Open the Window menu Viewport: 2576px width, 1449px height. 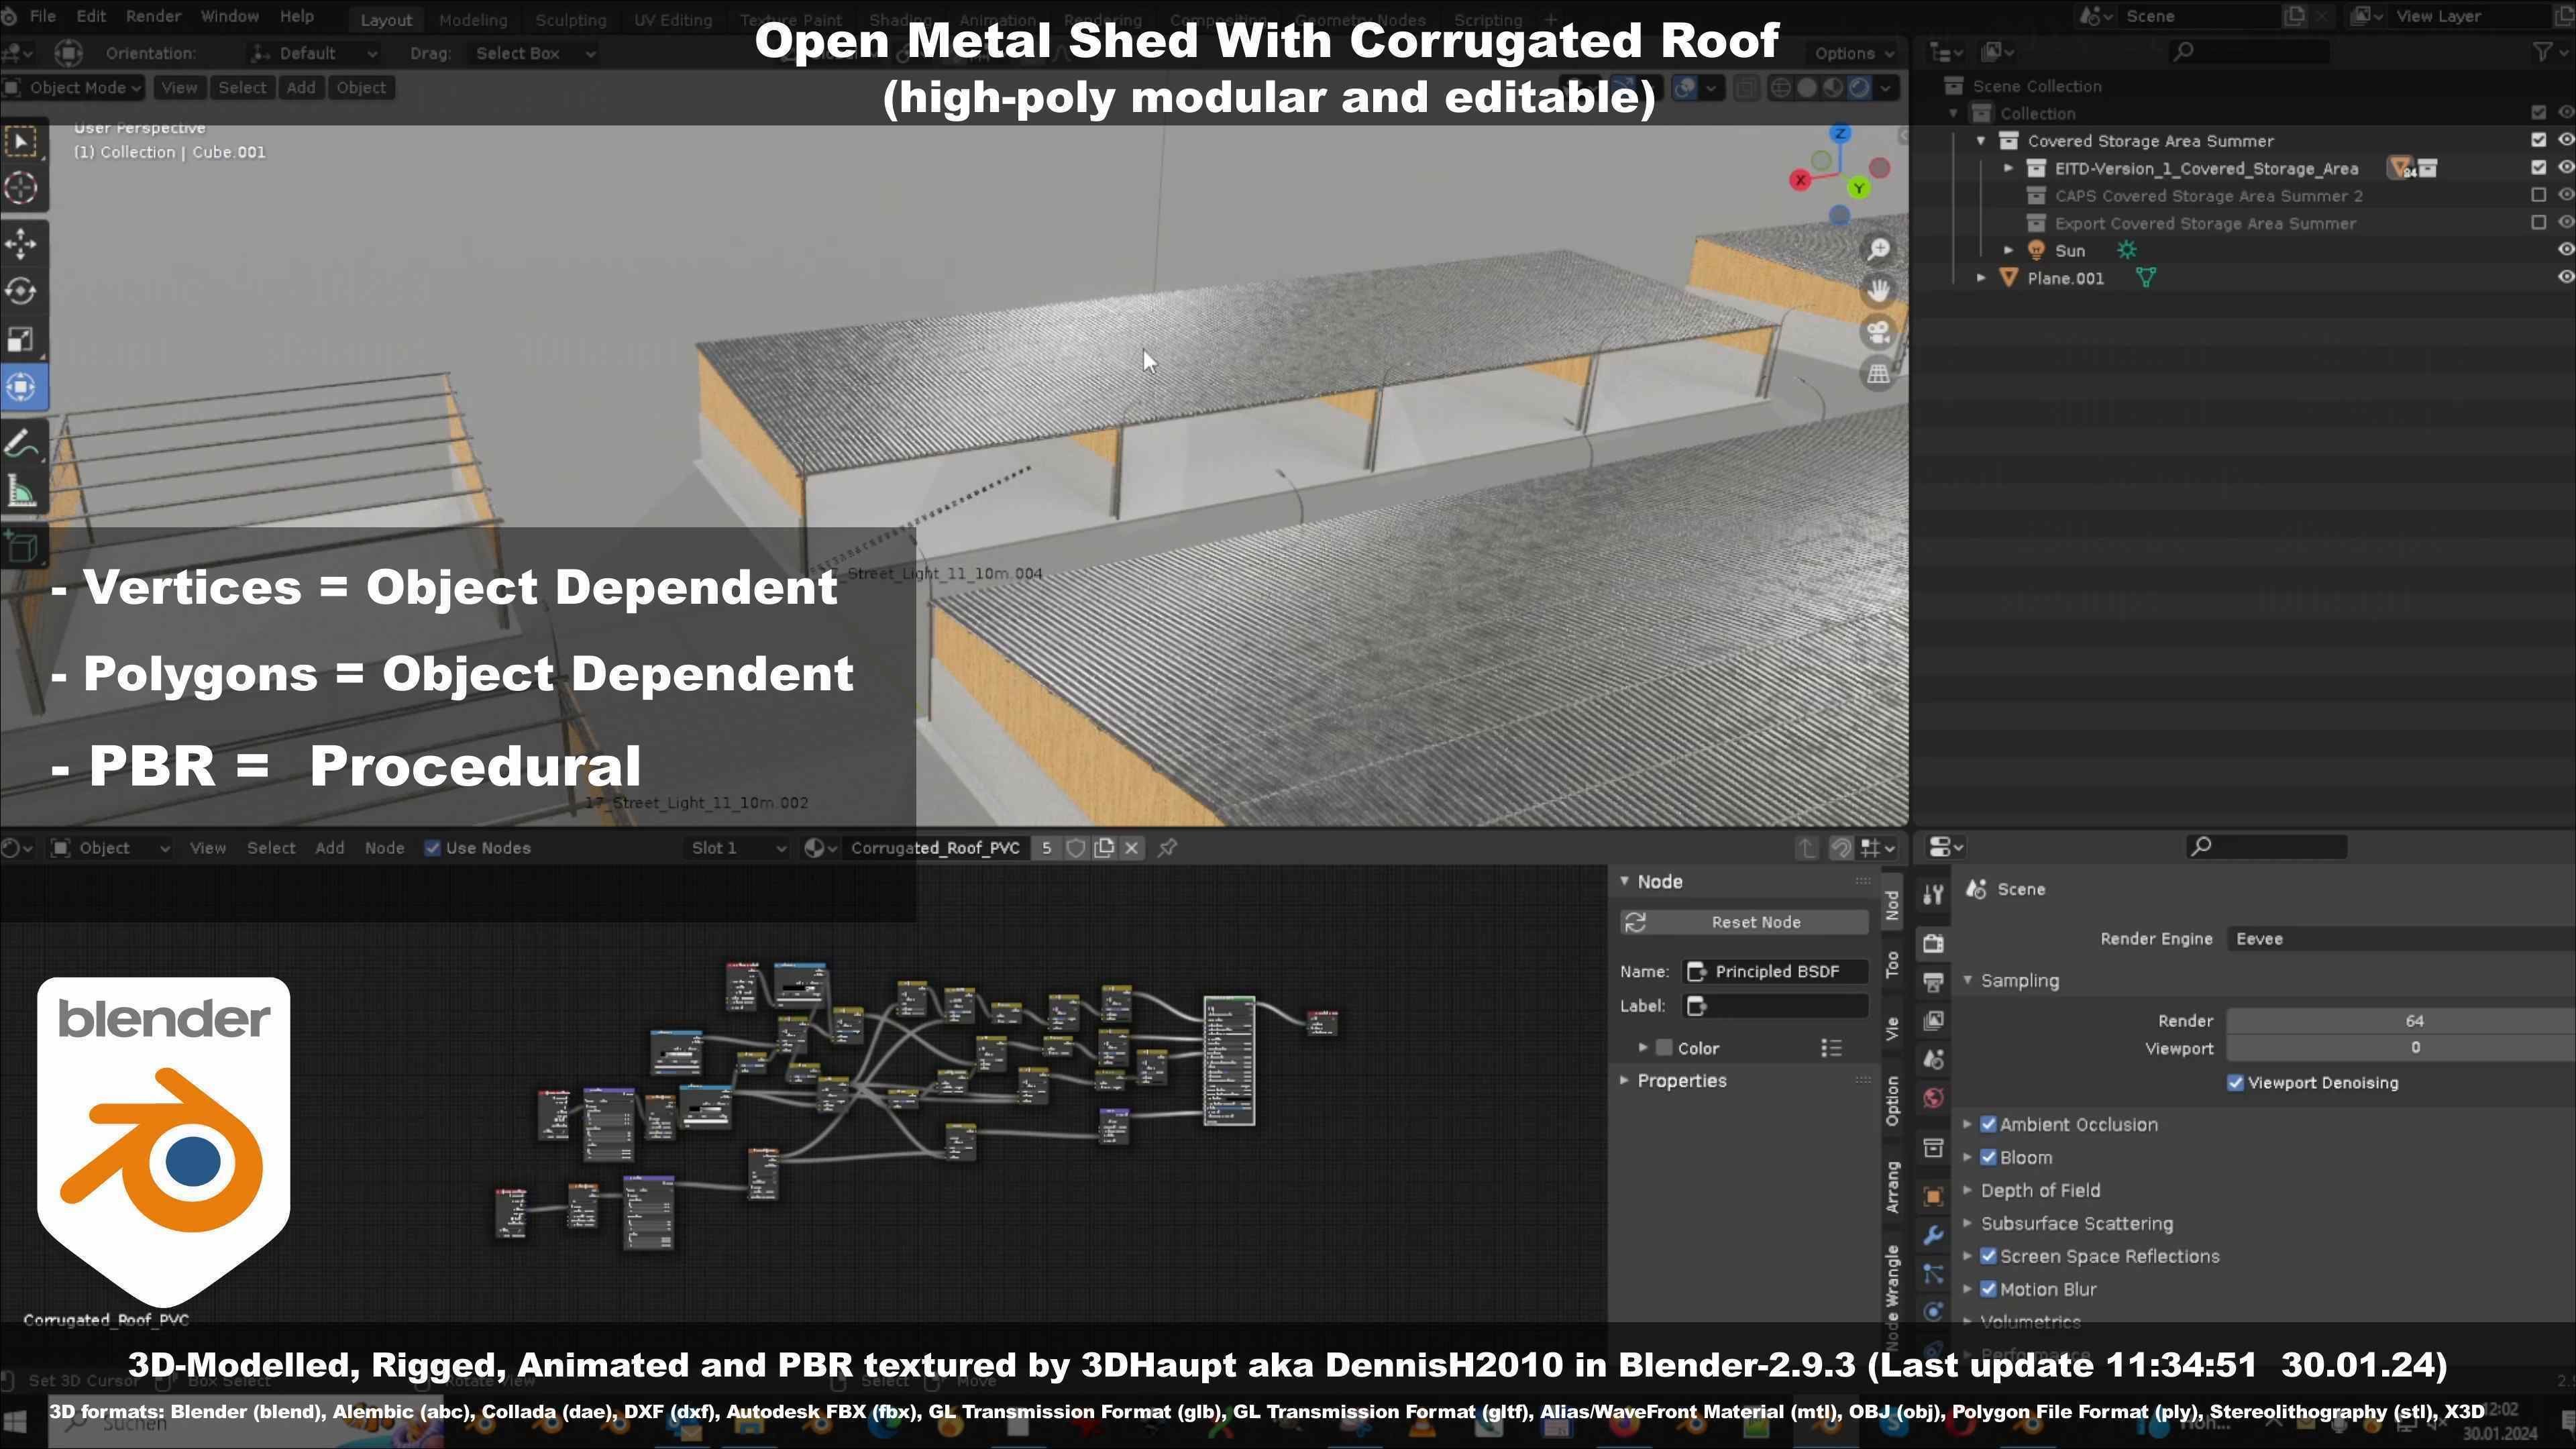(230, 17)
